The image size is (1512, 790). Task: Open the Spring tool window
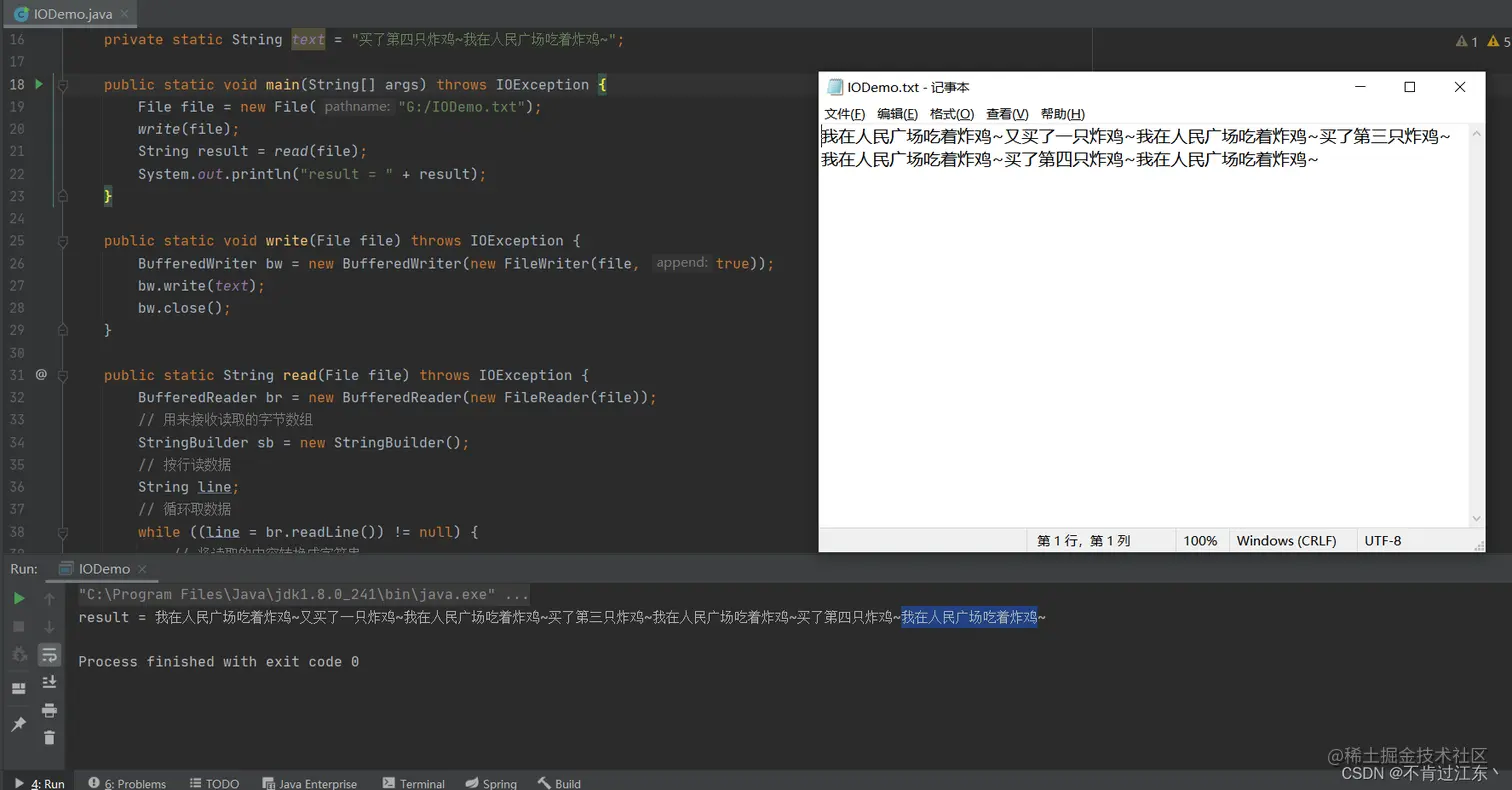coord(491,783)
